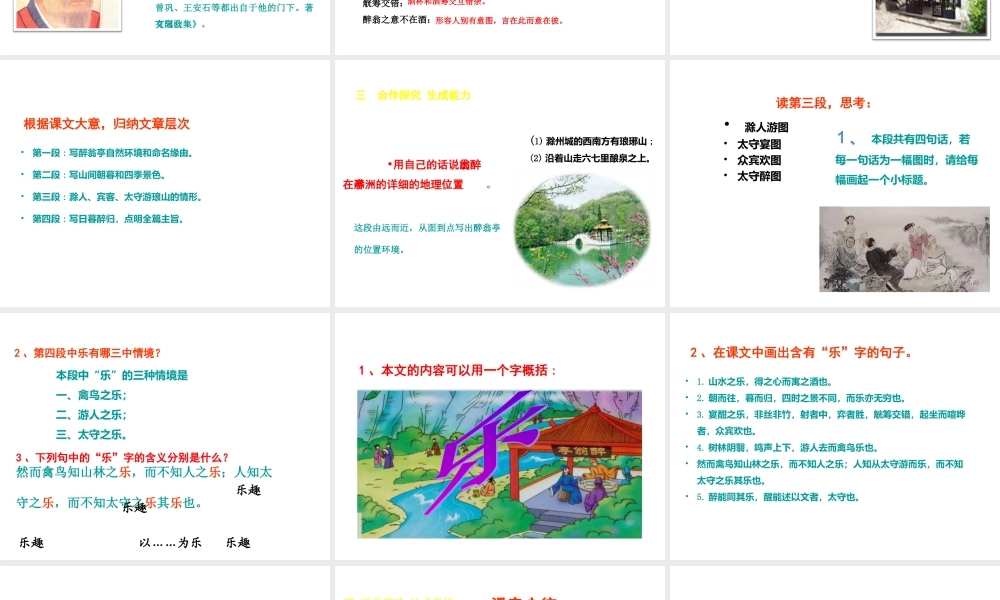Click the sentence 1. 山水之乐，得之心而寓之酒也
The image size is (1000, 600).
point(764,382)
